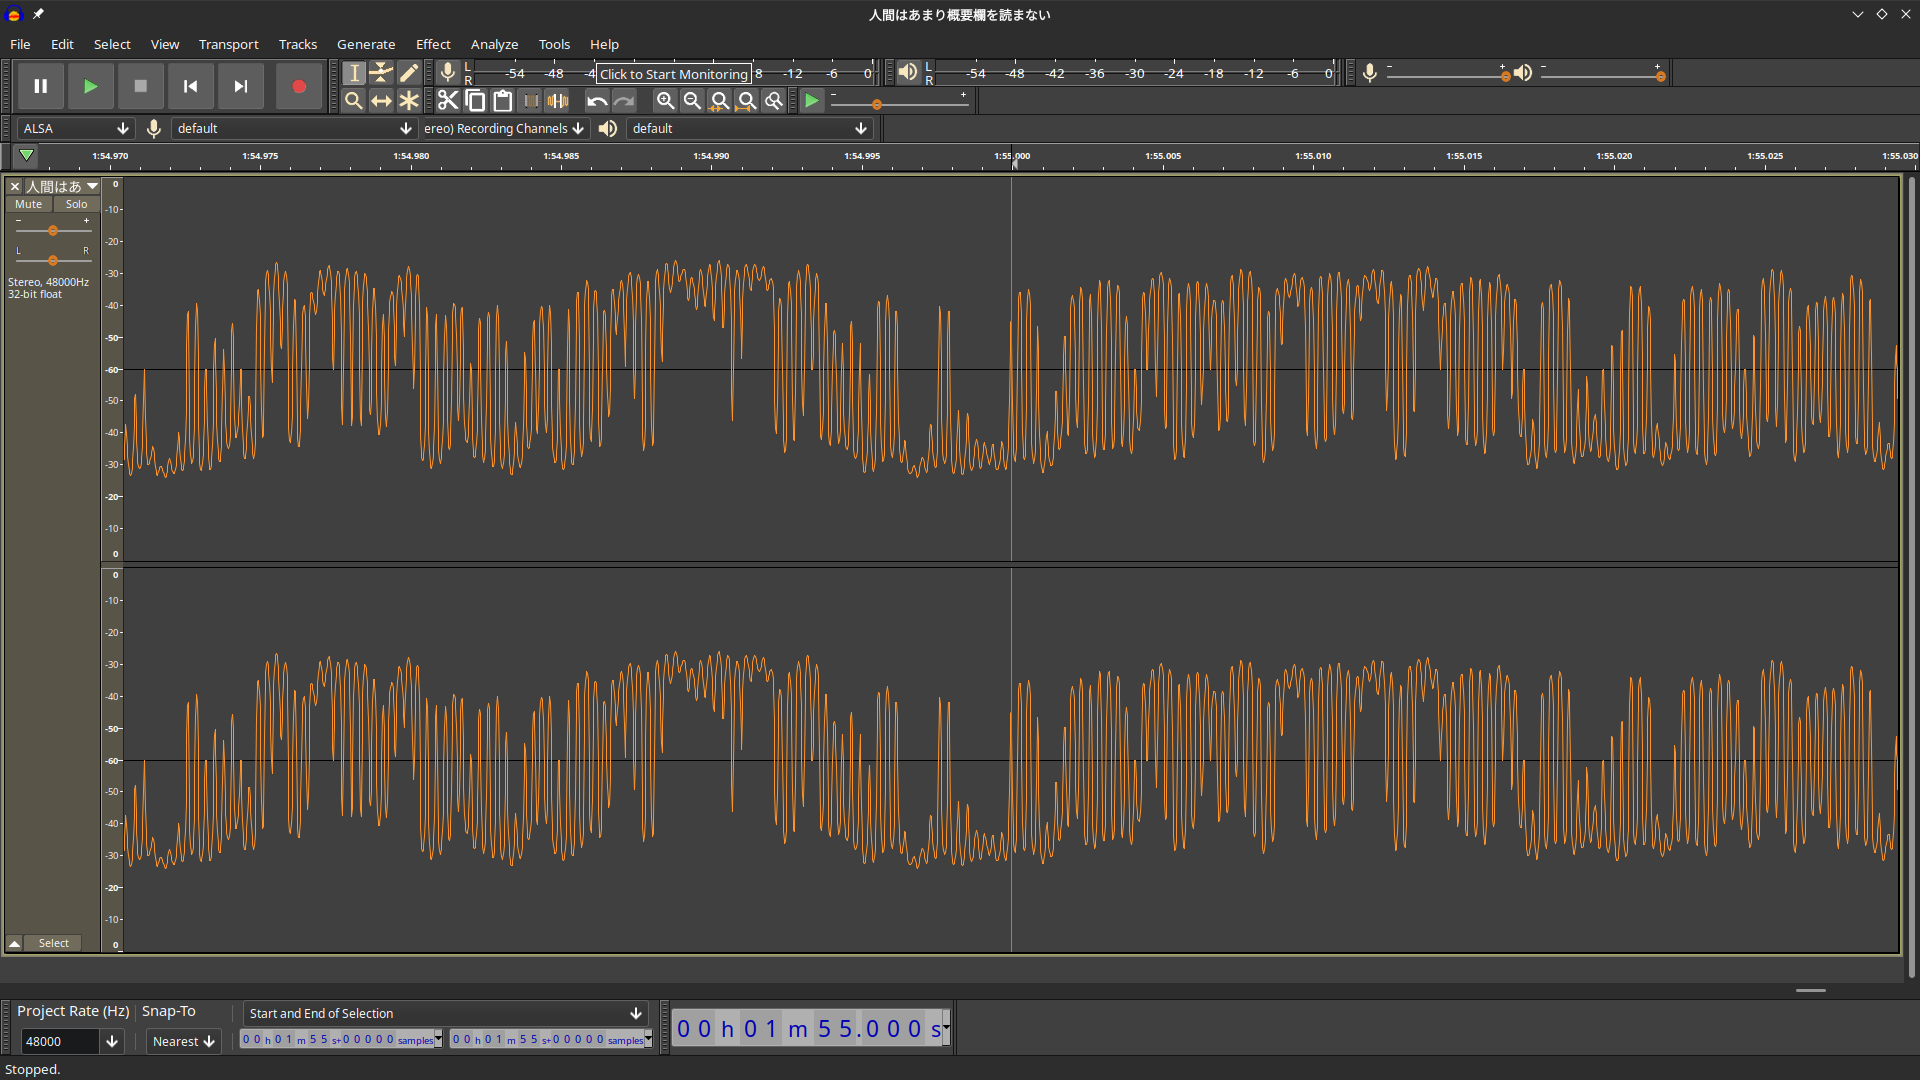Click the playback meter speaker icon

click(907, 73)
